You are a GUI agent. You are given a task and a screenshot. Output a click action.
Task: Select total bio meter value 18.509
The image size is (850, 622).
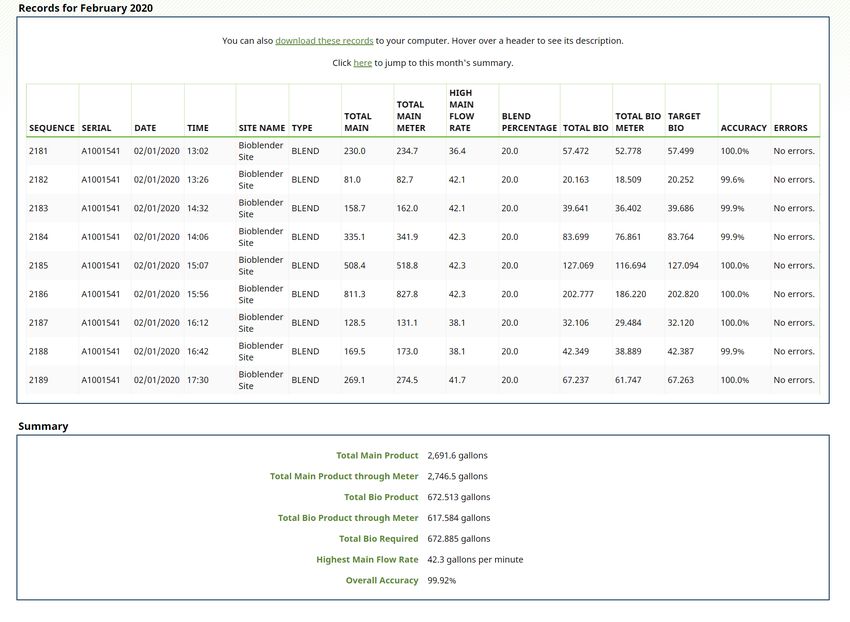(x=628, y=180)
